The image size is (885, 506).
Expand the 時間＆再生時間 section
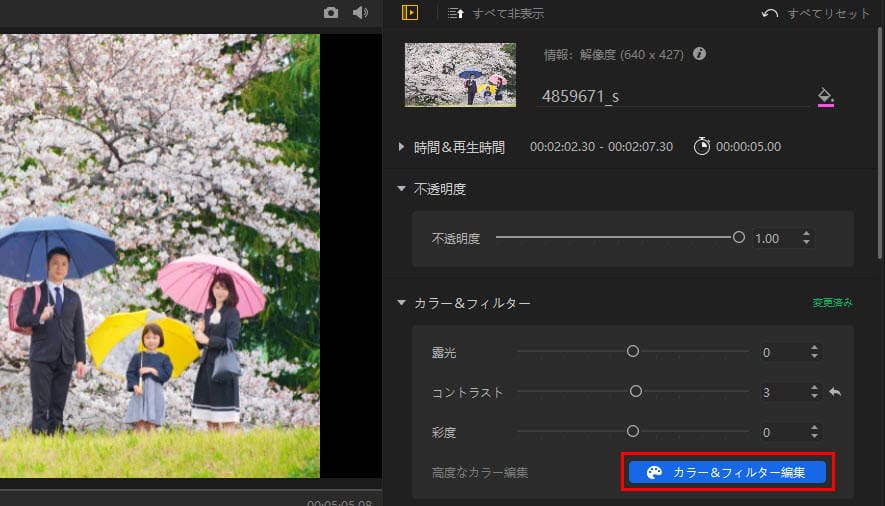(x=401, y=147)
